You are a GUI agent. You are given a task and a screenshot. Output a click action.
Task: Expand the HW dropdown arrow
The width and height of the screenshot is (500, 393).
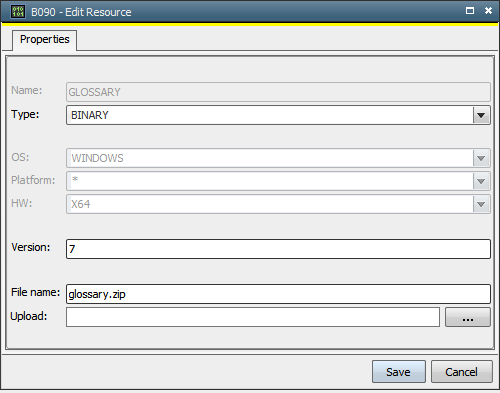tap(481, 204)
